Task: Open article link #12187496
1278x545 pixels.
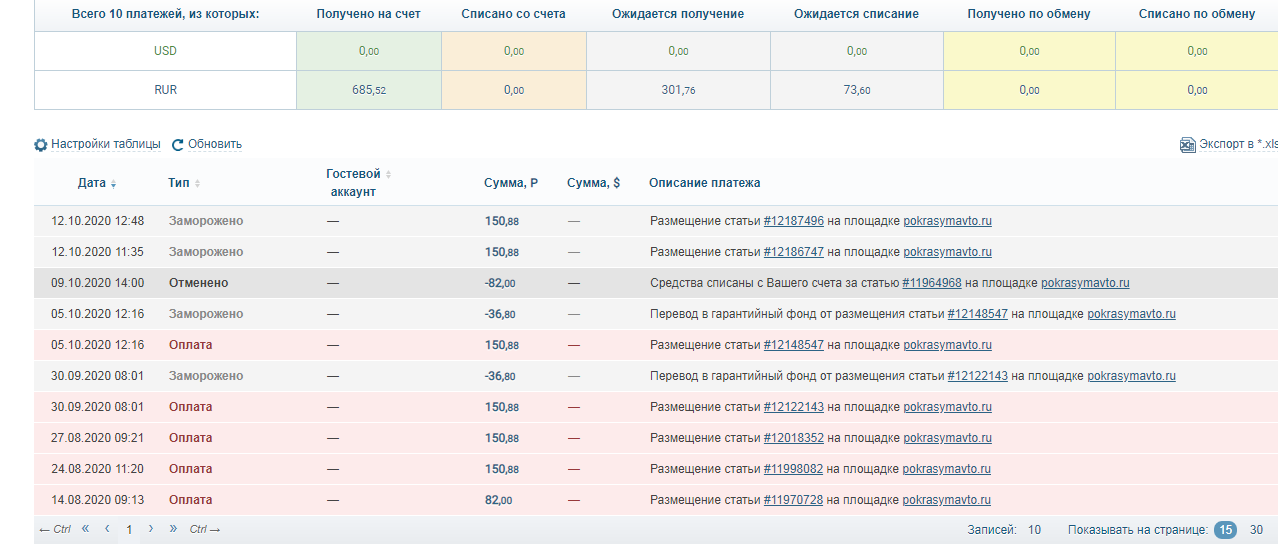Action: [793, 221]
